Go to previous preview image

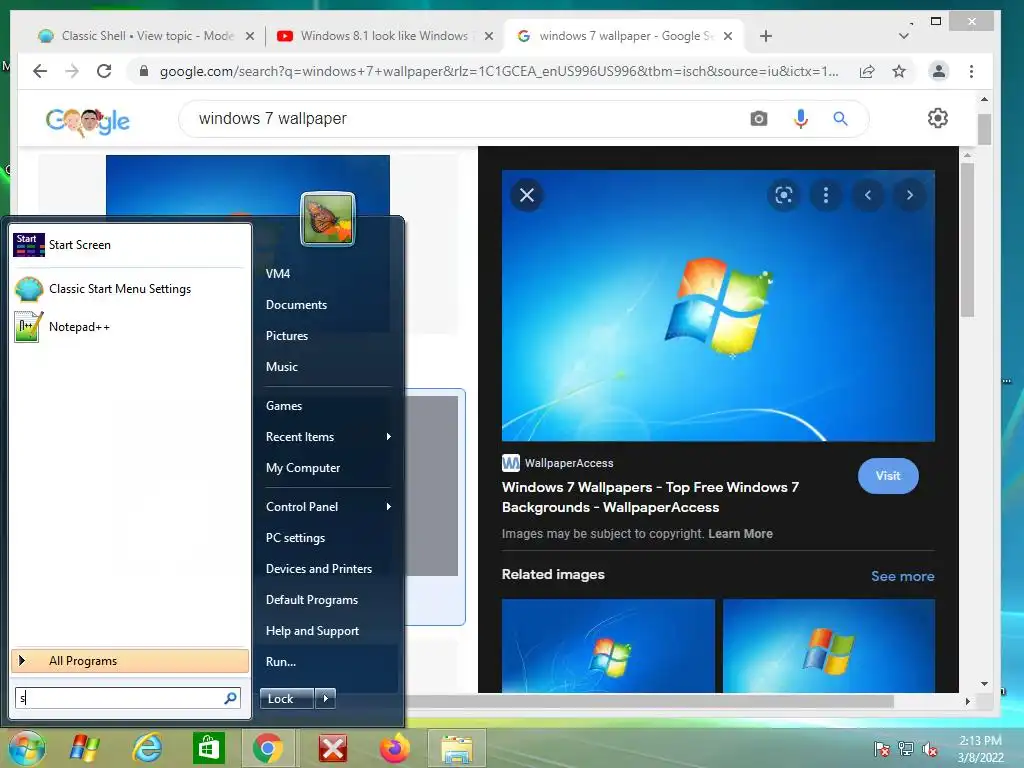click(868, 195)
